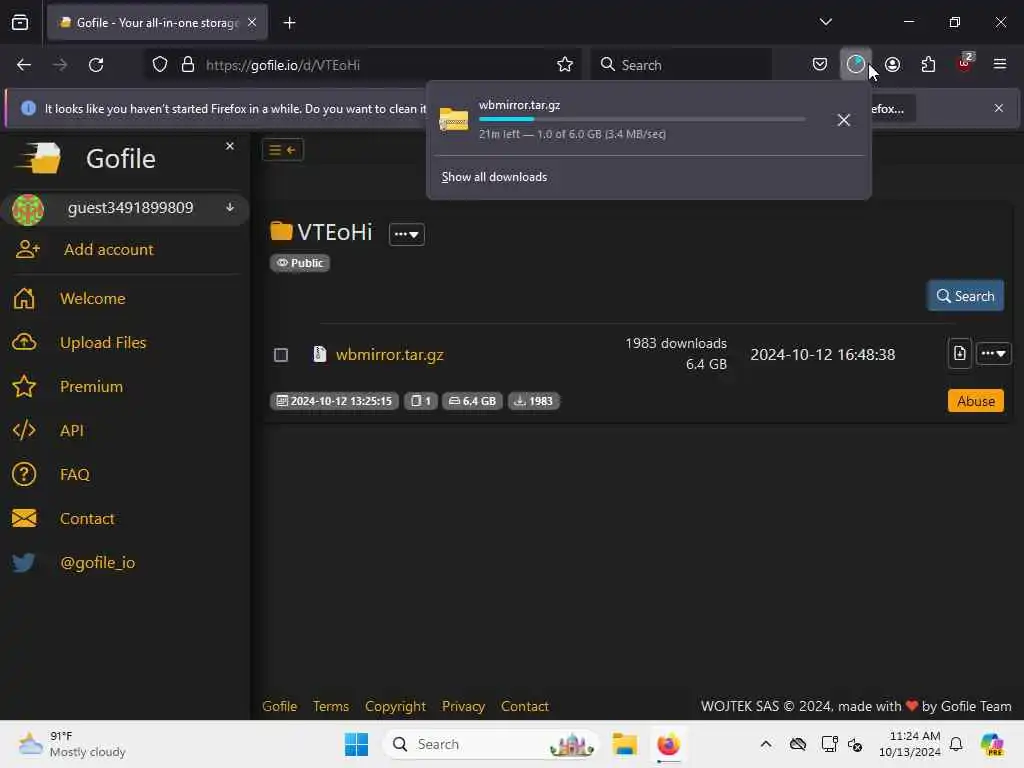Collapse sidebar with the toggle button
Viewport: 1024px width, 768px height.
tap(283, 150)
